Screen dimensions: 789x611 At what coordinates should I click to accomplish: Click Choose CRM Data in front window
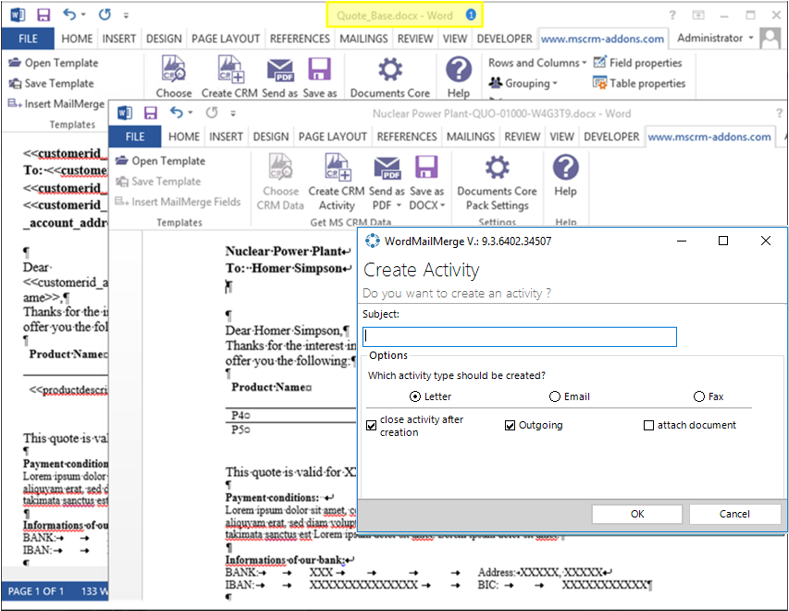280,182
